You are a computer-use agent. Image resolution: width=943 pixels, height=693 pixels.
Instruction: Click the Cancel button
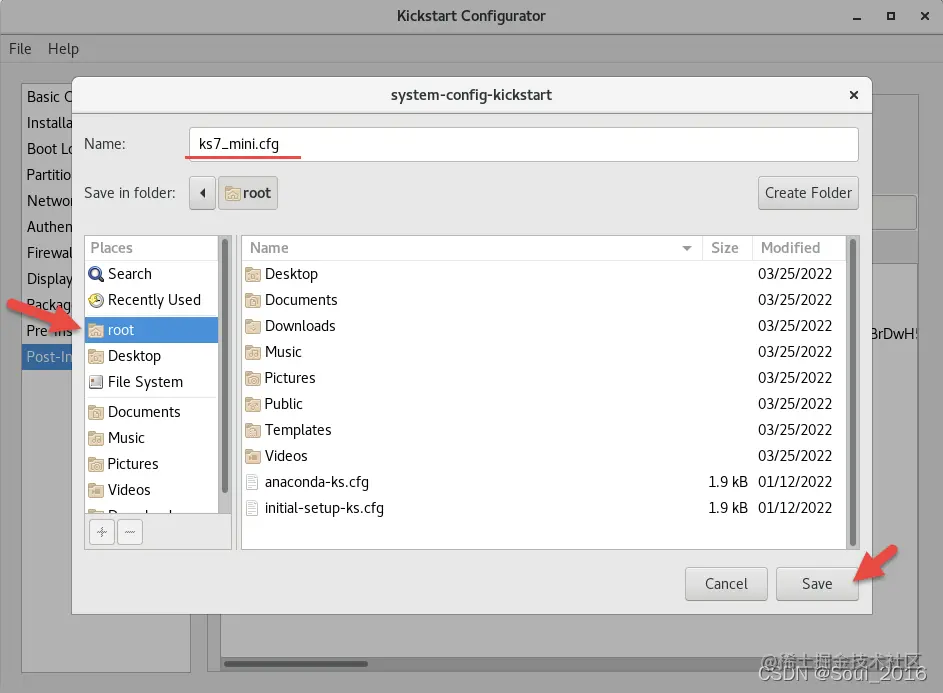[726, 584]
